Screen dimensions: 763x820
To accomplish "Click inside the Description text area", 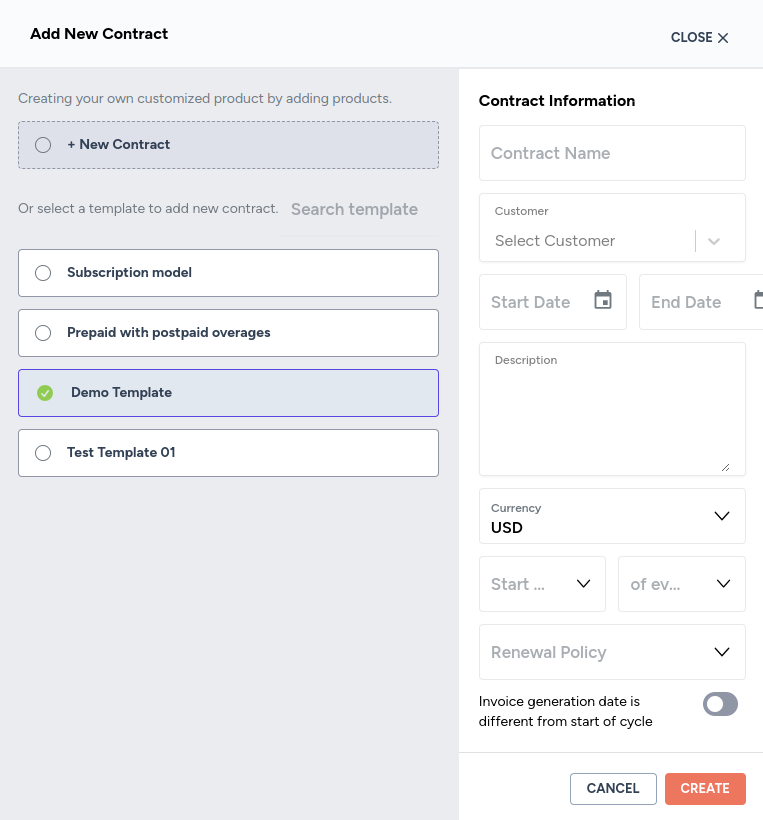I will point(612,415).
